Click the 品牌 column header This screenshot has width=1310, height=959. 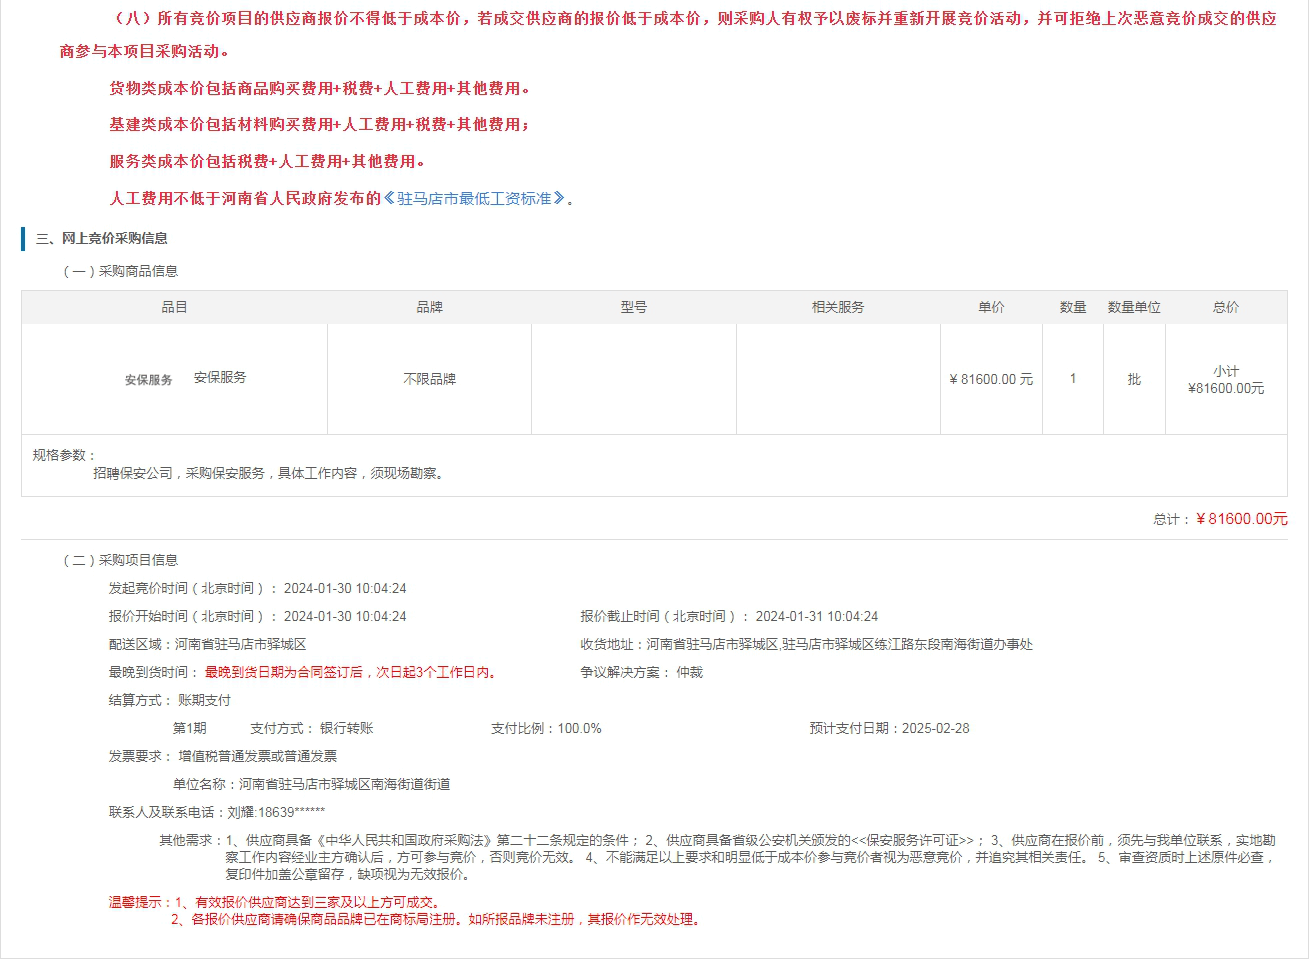click(x=429, y=307)
